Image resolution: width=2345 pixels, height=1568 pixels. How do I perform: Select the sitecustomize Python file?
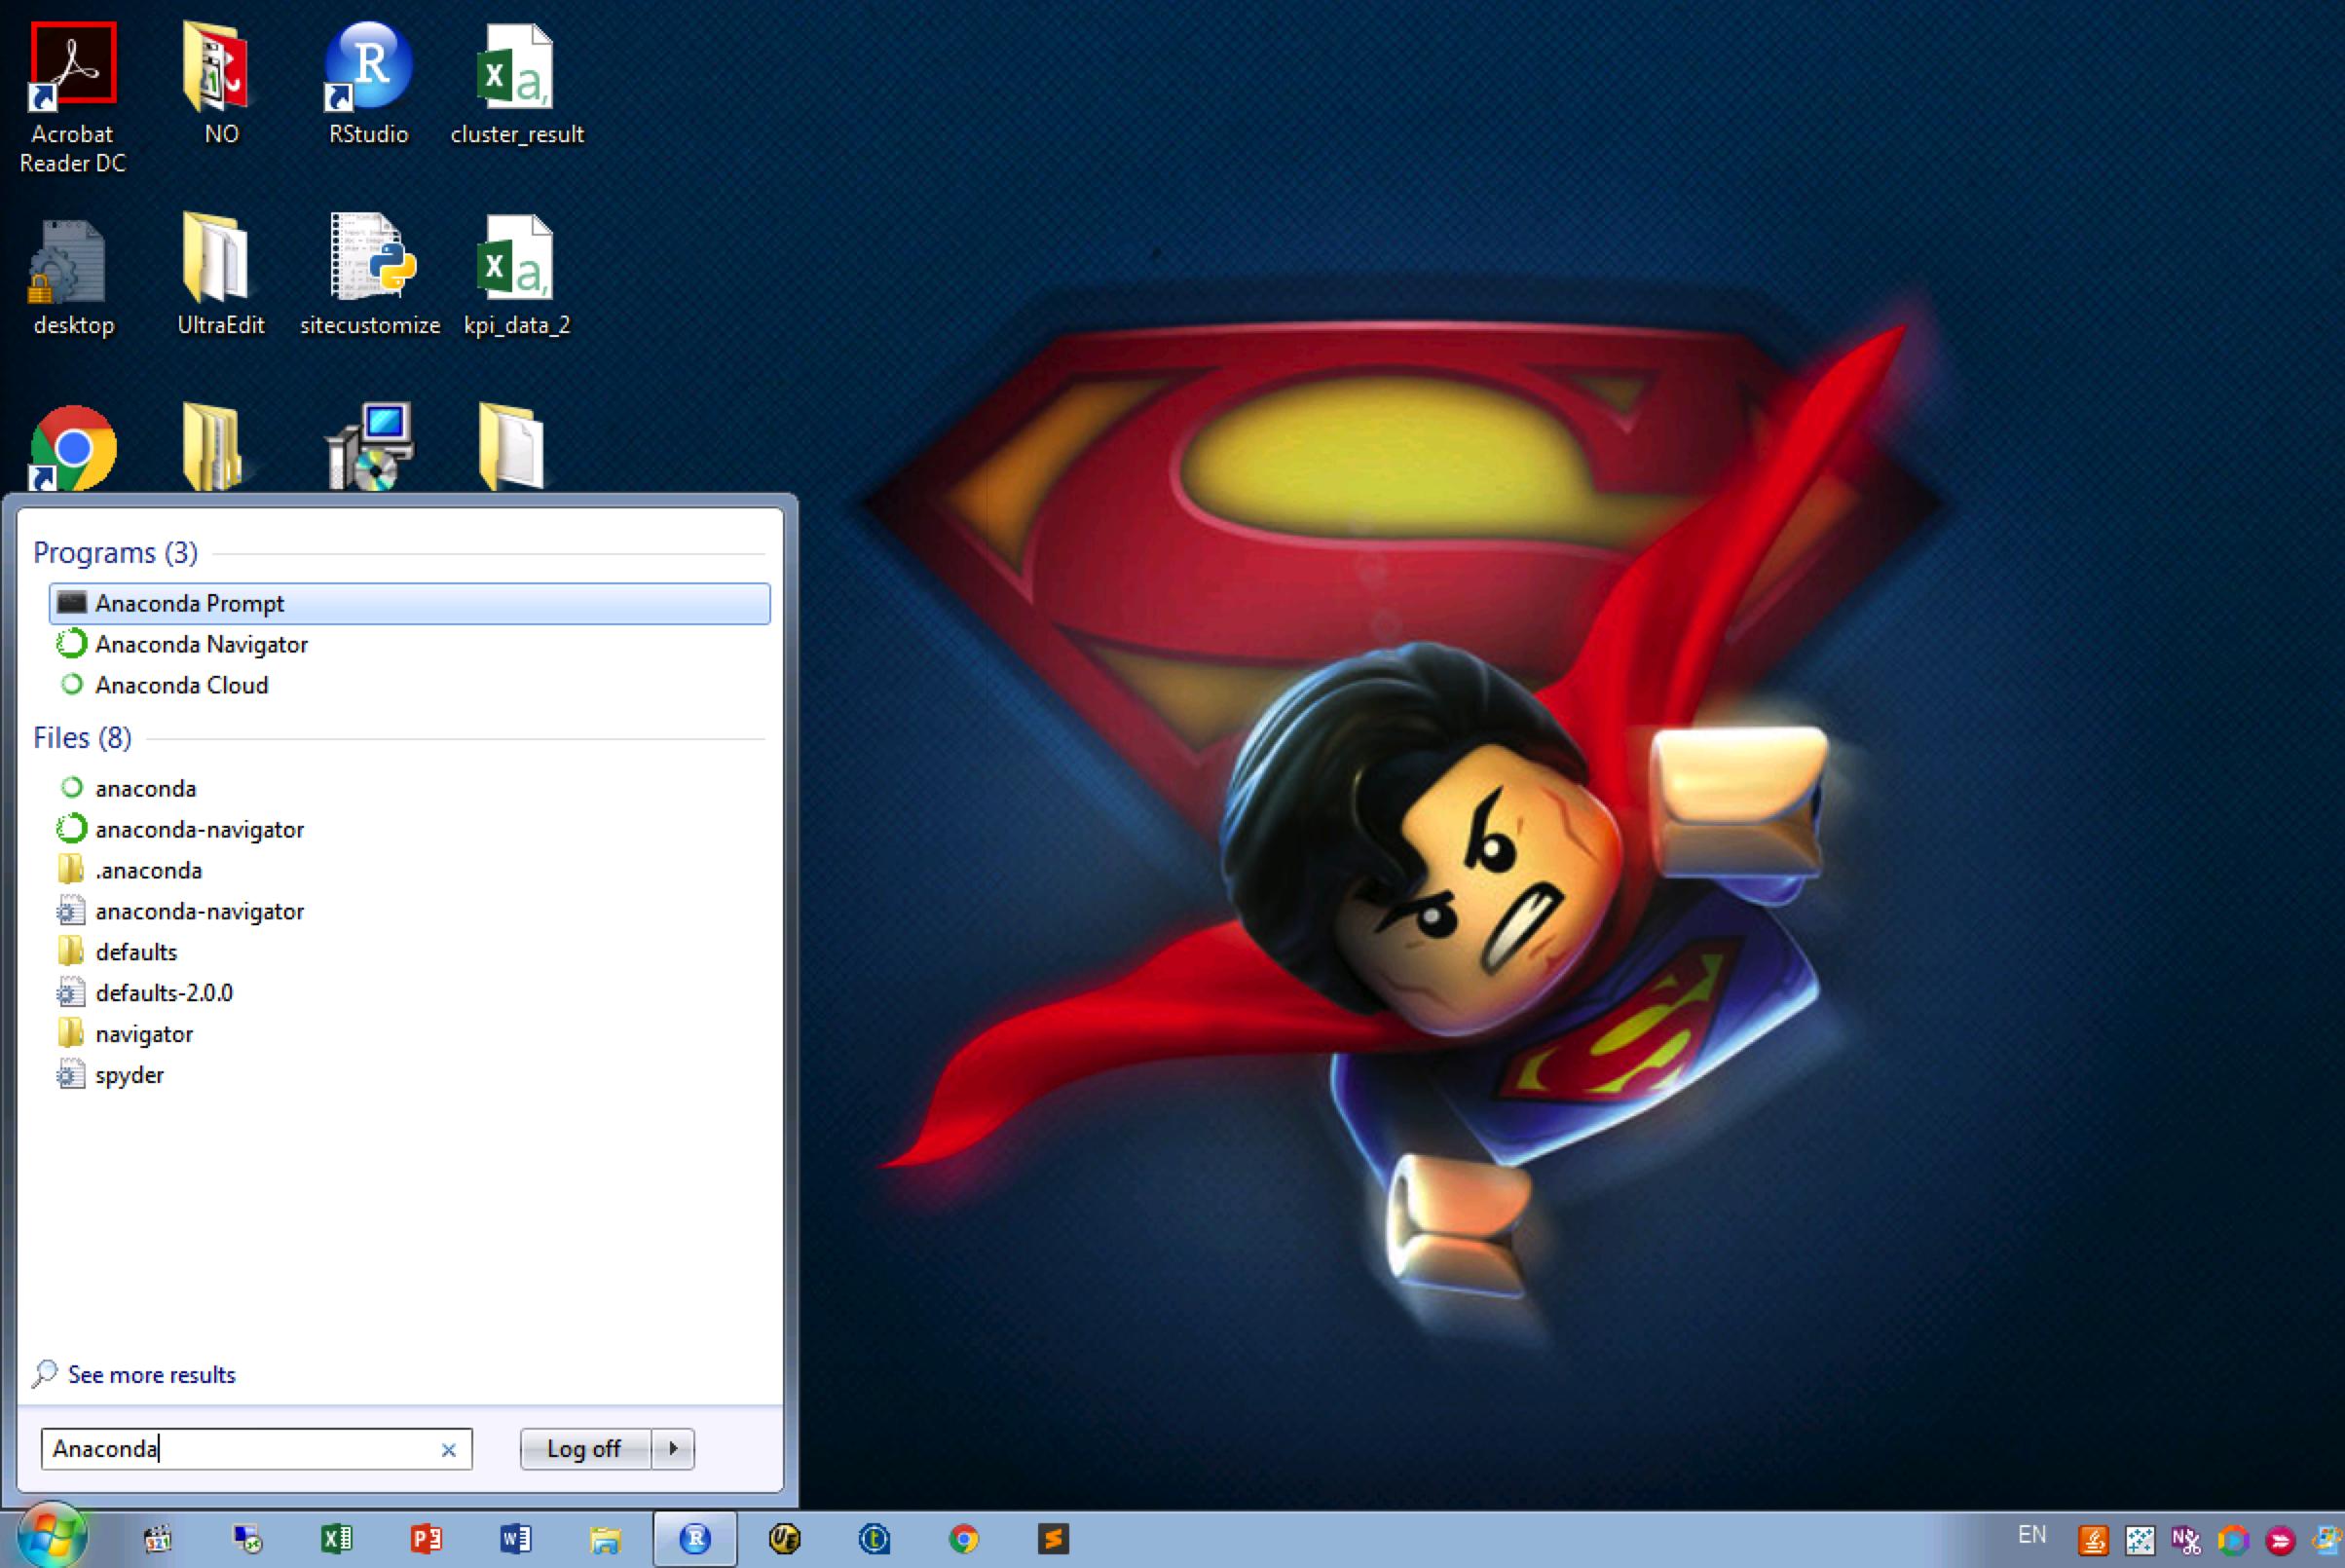click(370, 275)
